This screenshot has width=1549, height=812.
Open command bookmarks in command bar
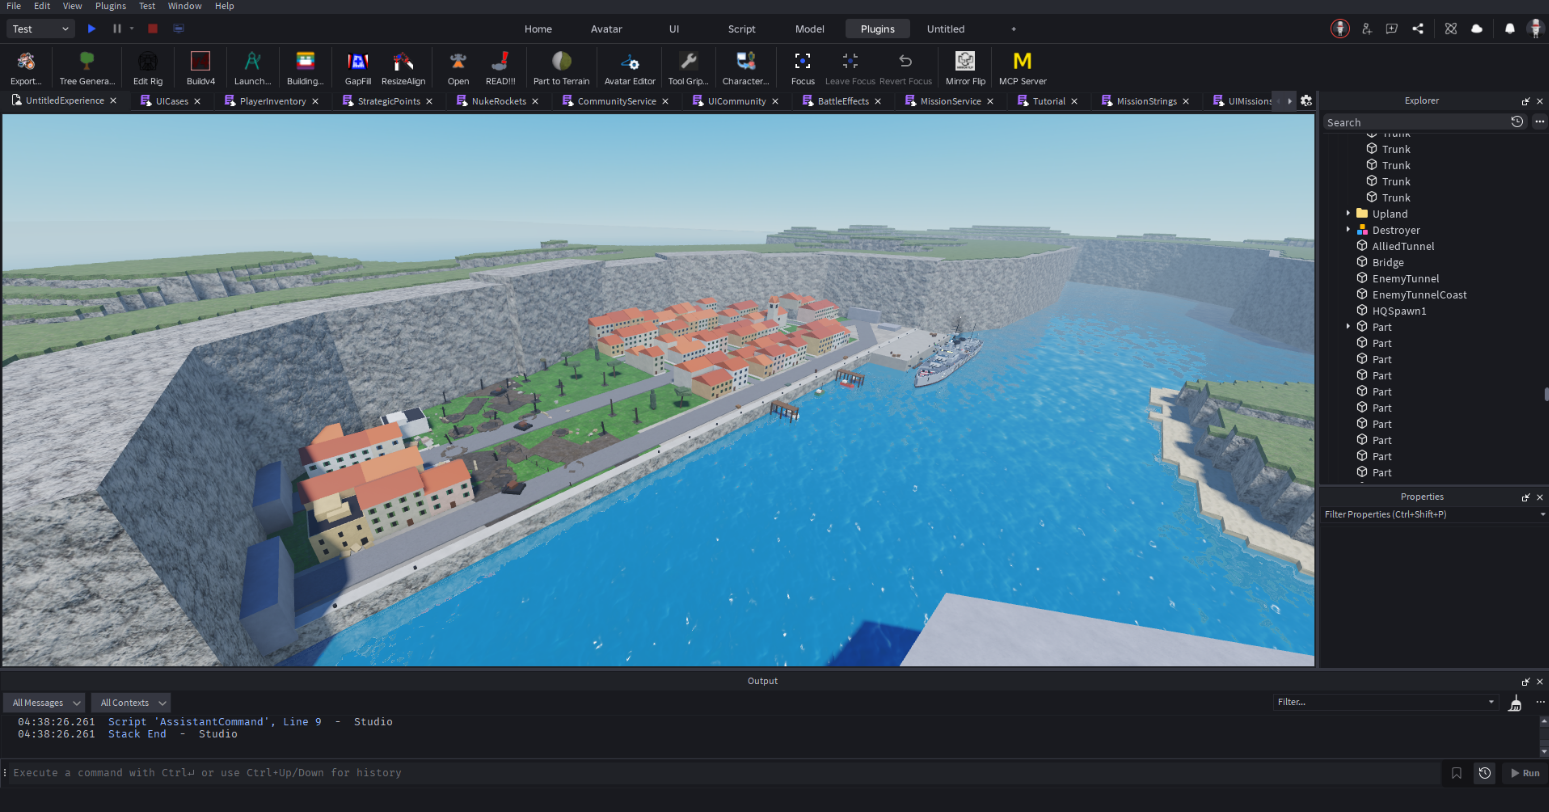click(x=1456, y=773)
